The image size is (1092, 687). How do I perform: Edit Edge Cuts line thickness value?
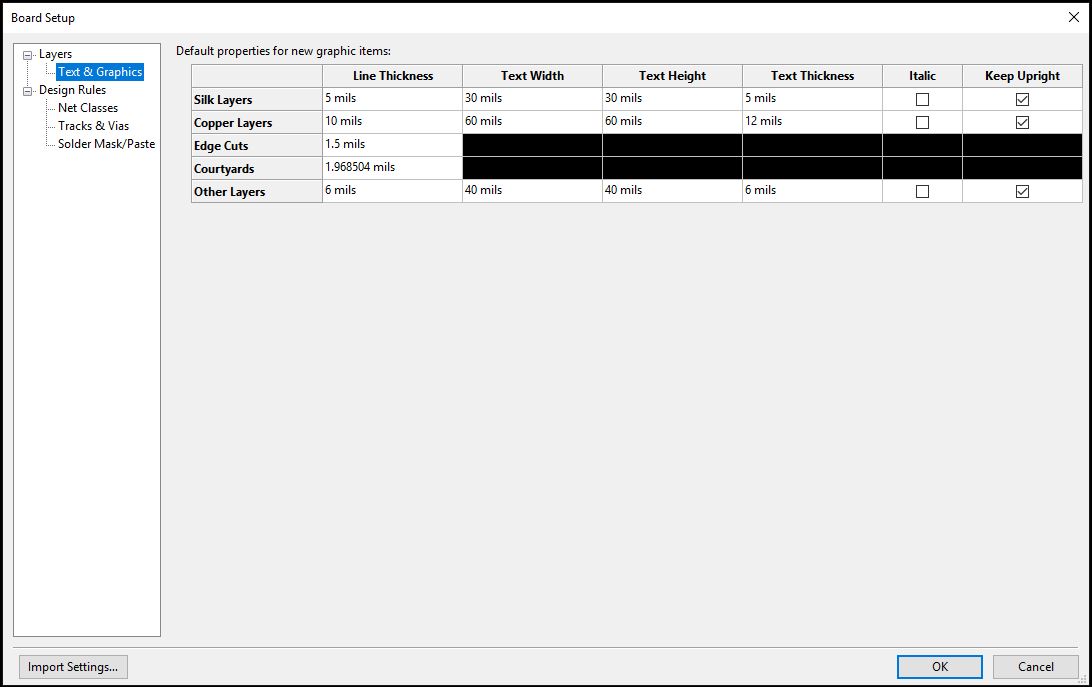pos(392,145)
